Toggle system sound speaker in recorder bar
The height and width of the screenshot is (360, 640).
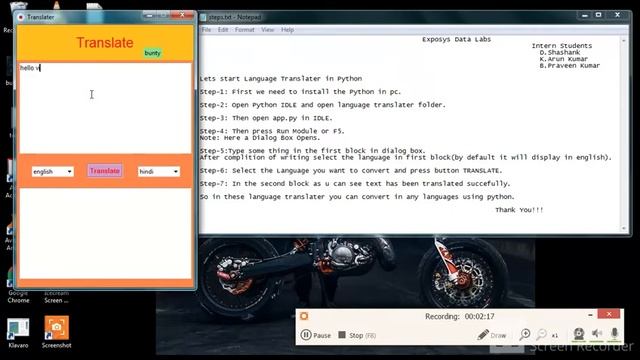coord(596,334)
